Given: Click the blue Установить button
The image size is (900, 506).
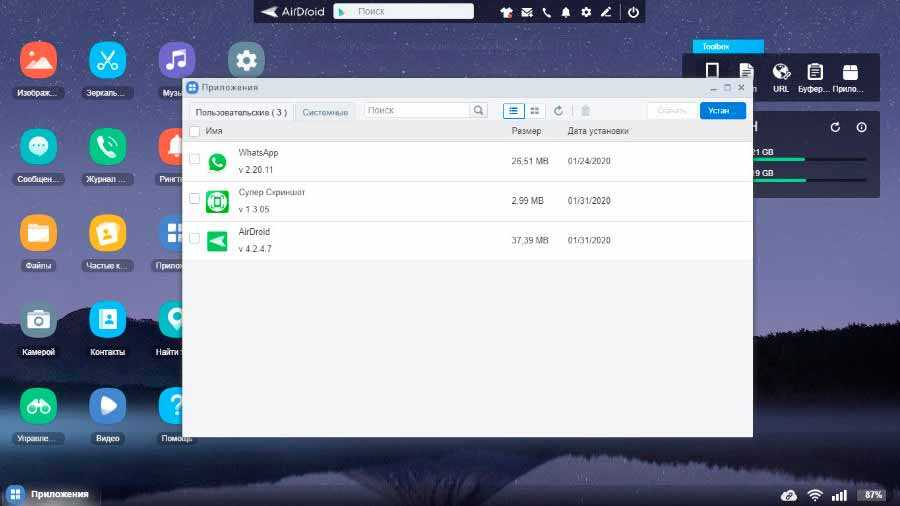Looking at the screenshot, I should coord(722,111).
